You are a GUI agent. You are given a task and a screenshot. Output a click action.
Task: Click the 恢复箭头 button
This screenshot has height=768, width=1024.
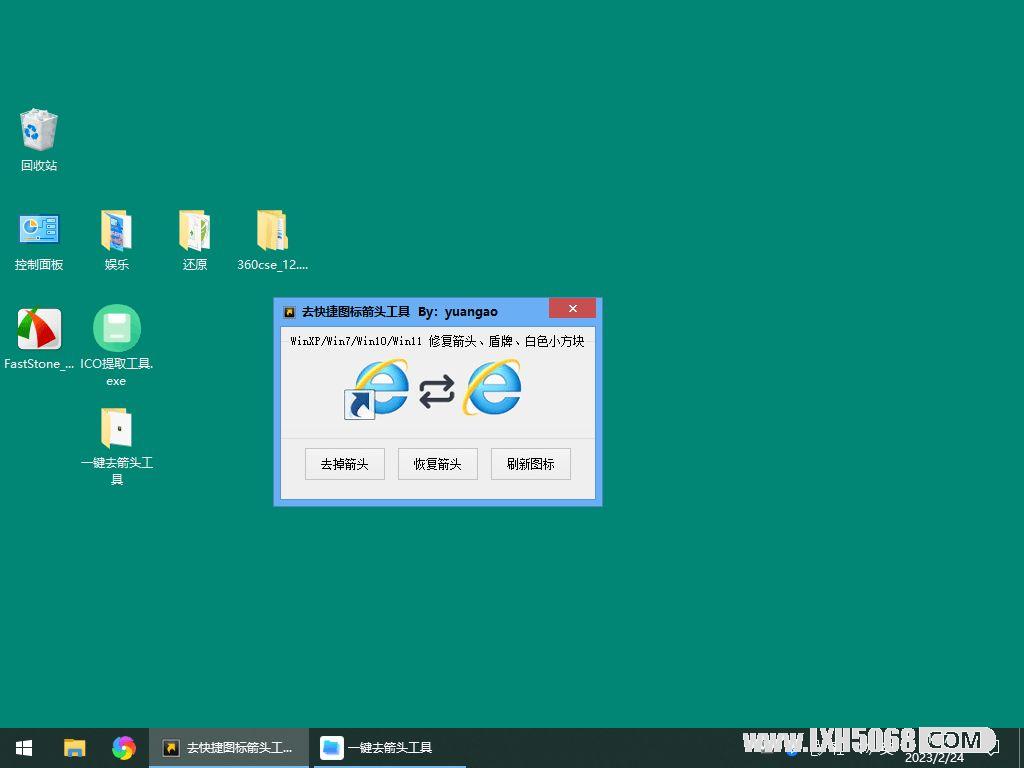(x=438, y=464)
